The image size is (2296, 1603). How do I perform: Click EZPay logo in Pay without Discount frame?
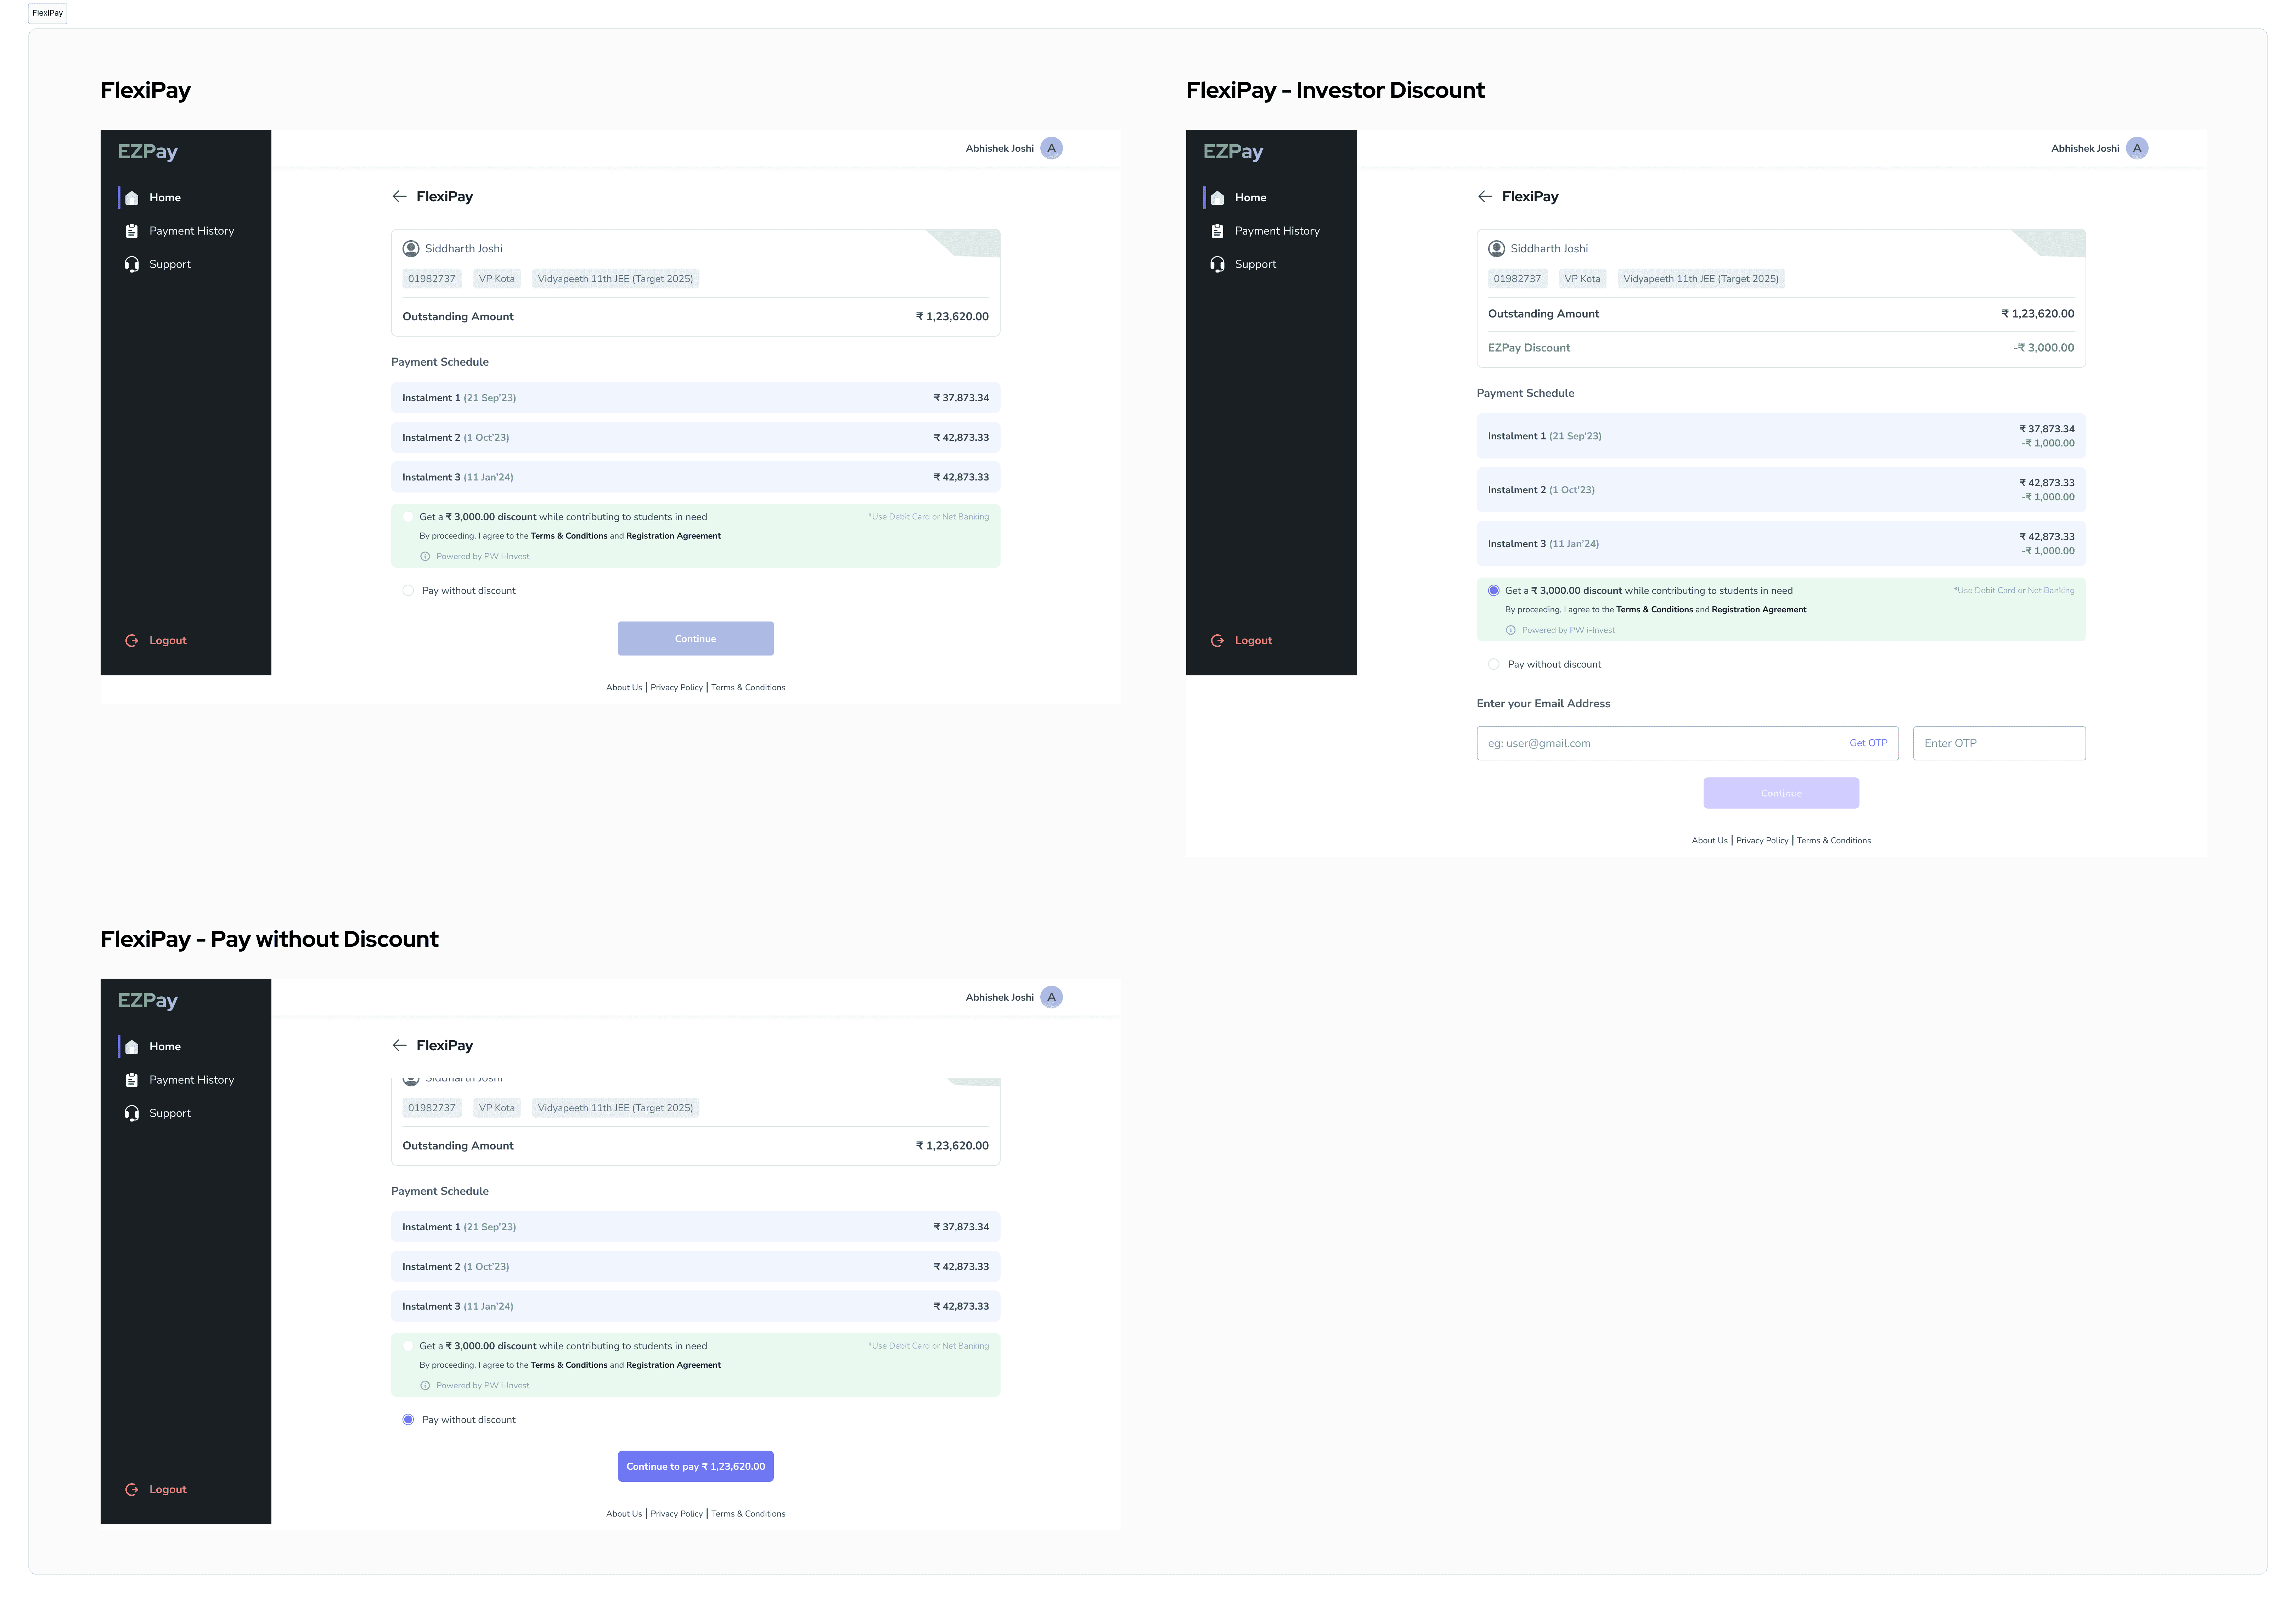point(148,1001)
